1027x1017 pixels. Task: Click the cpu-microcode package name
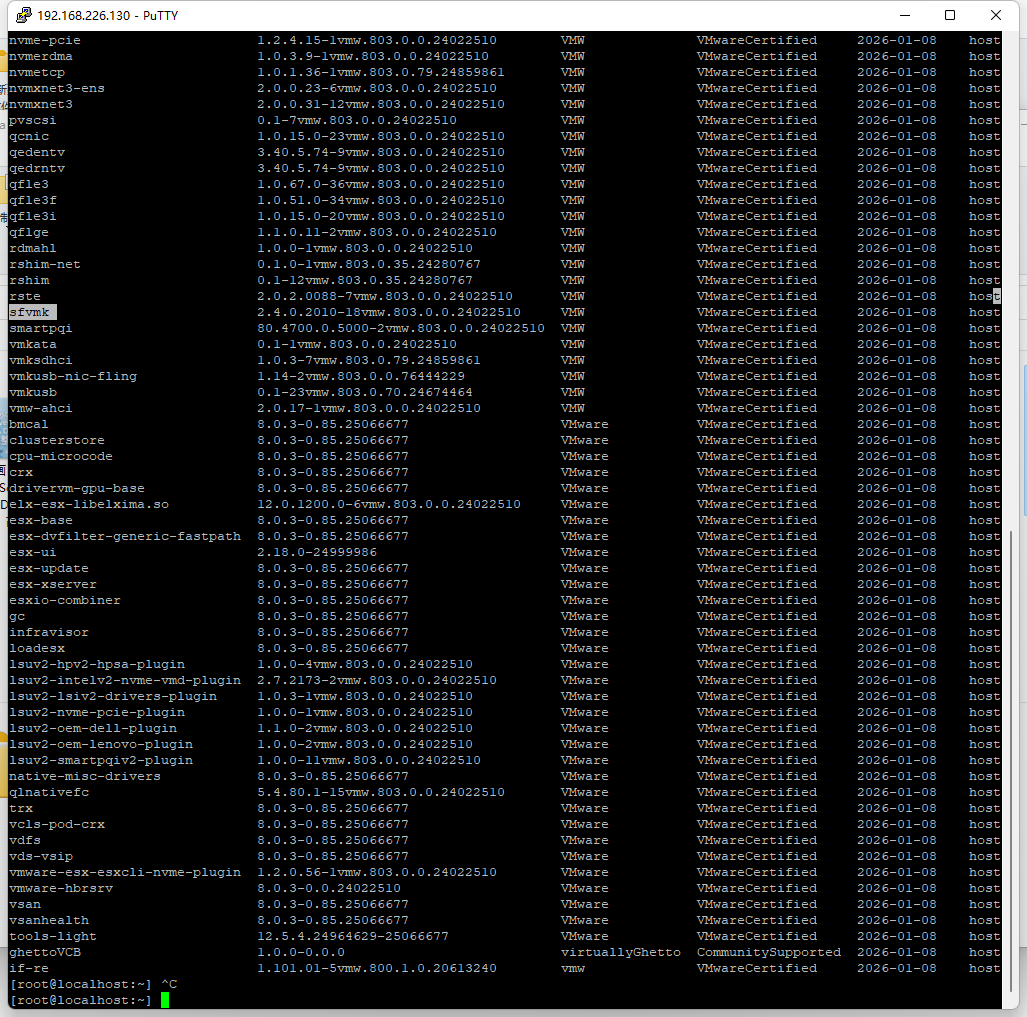[60, 456]
